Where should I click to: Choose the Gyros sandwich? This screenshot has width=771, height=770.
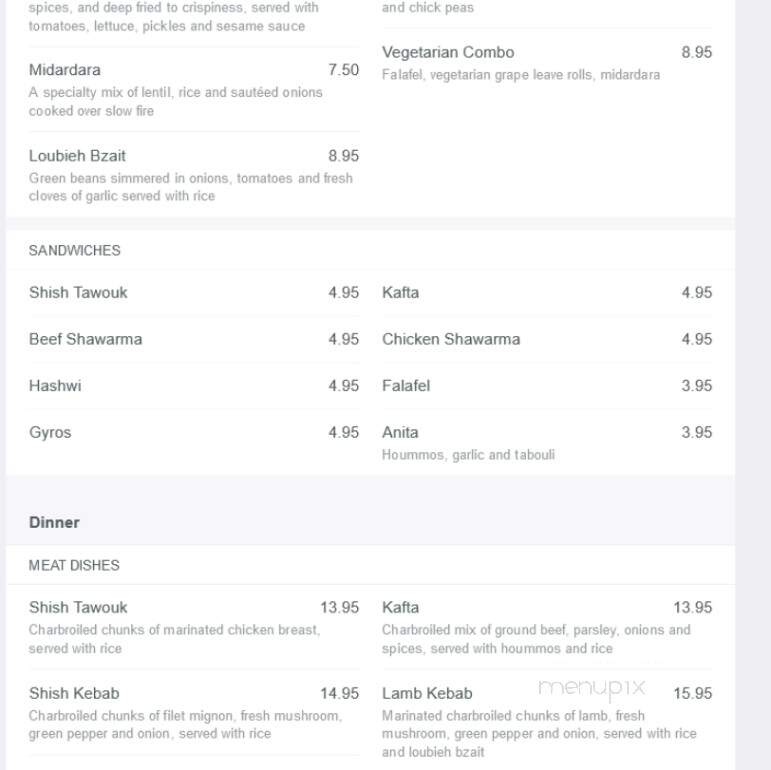(194, 433)
